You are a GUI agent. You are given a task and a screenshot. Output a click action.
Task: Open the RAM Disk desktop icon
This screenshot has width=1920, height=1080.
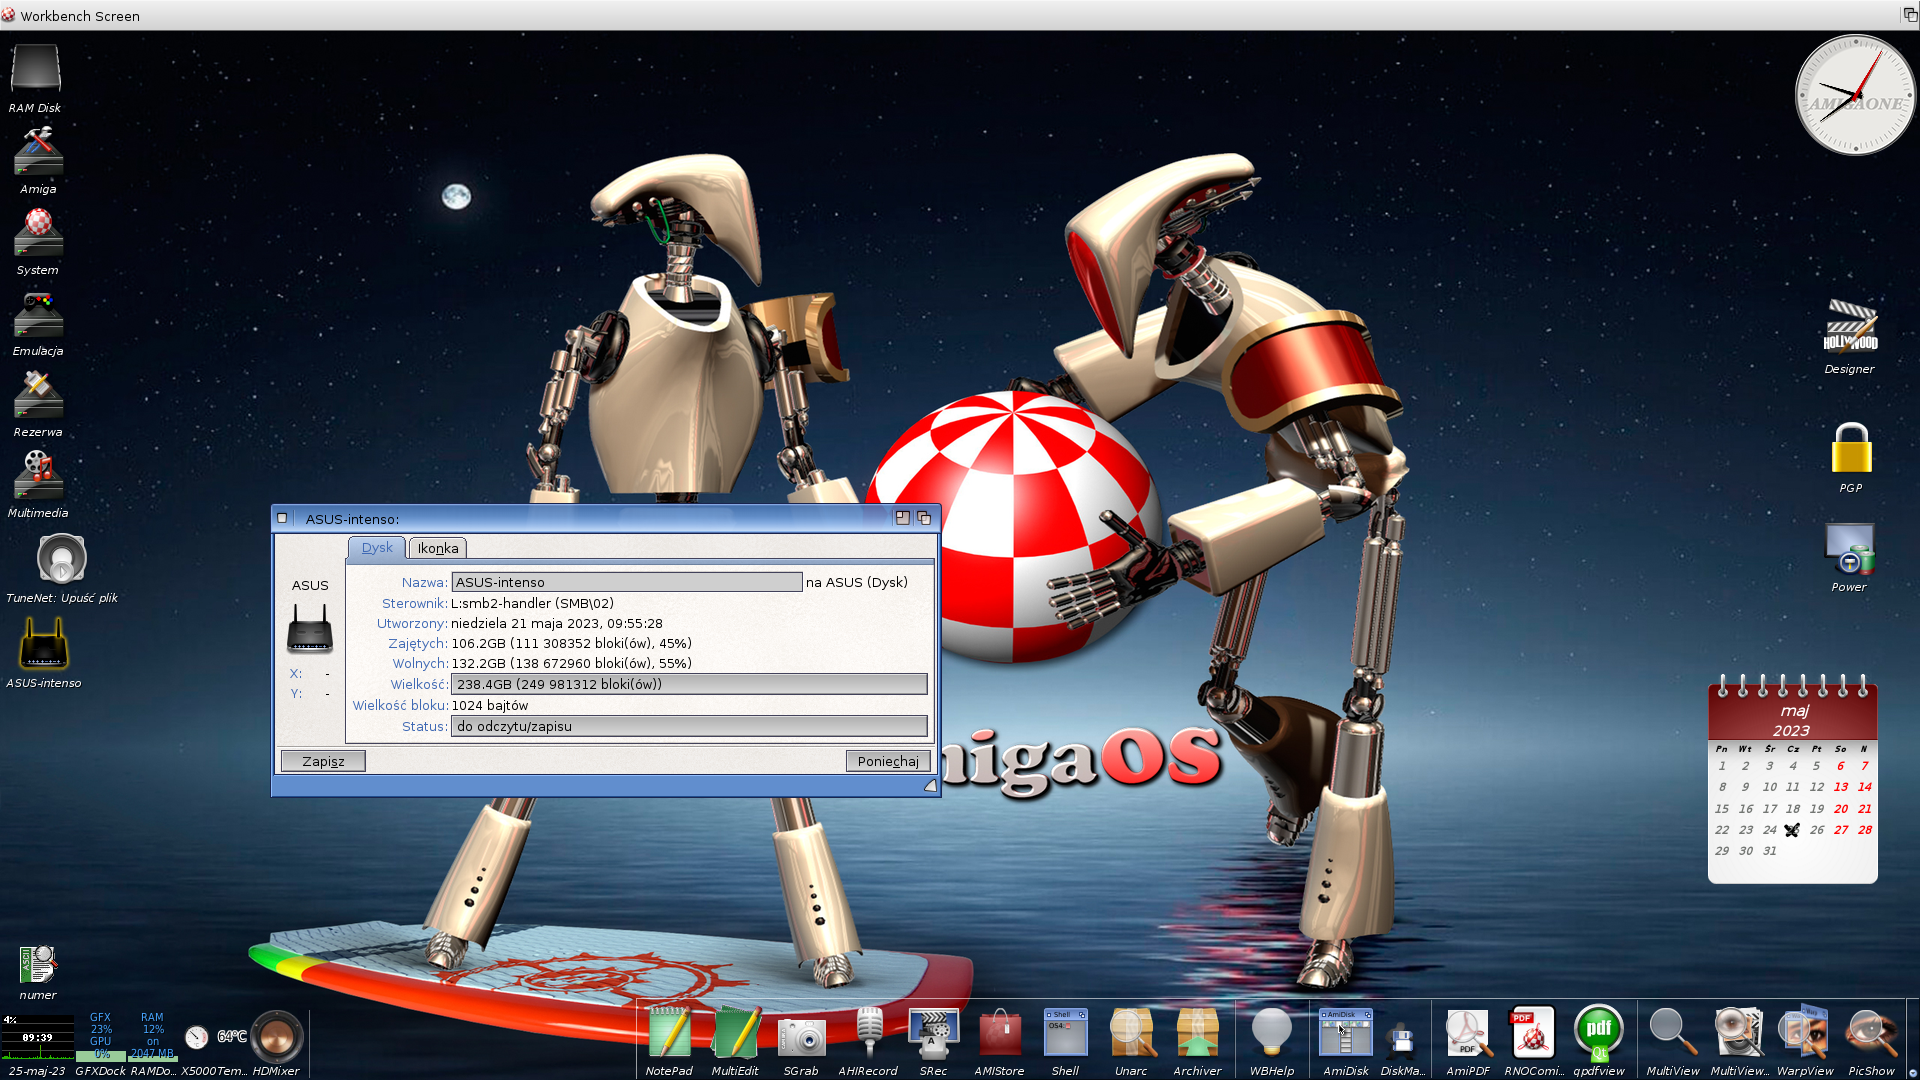pos(36,68)
